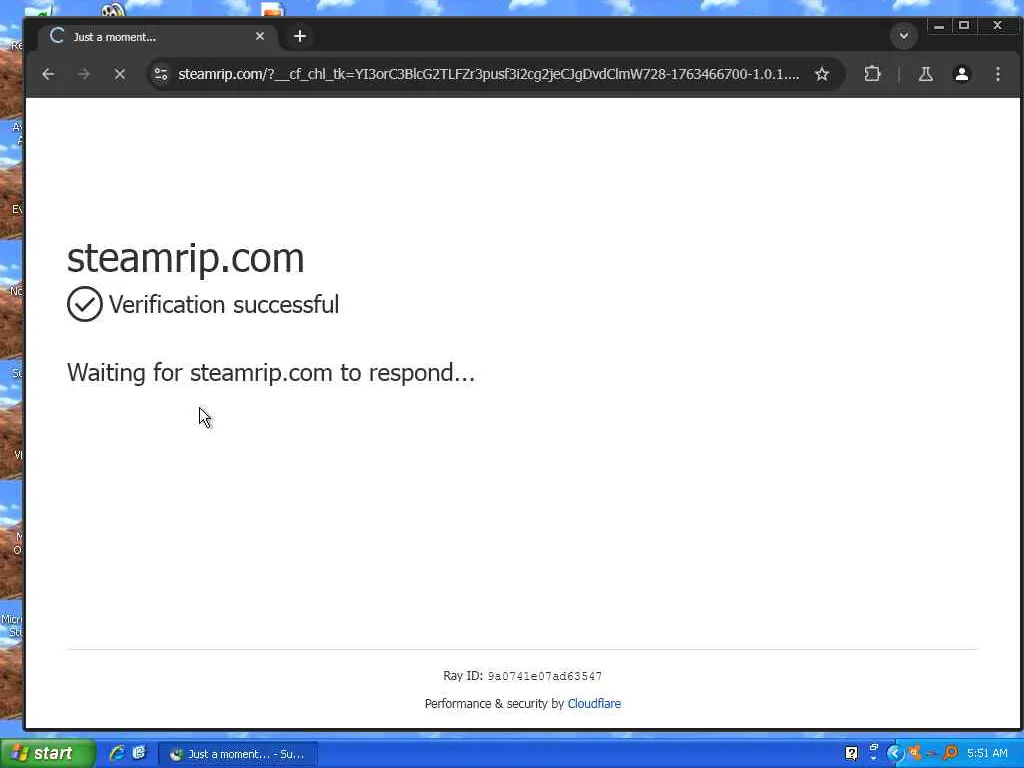Stop loading the page

point(120,74)
